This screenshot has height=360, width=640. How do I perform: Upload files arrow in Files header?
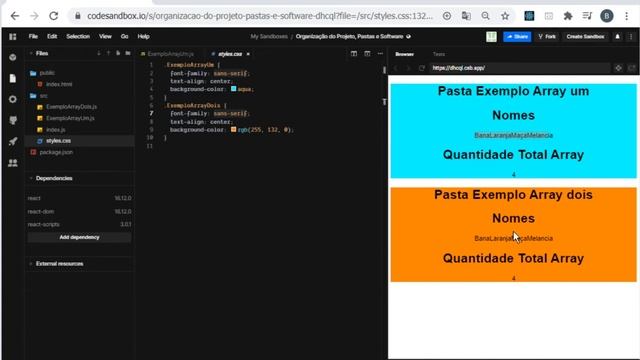[109, 53]
